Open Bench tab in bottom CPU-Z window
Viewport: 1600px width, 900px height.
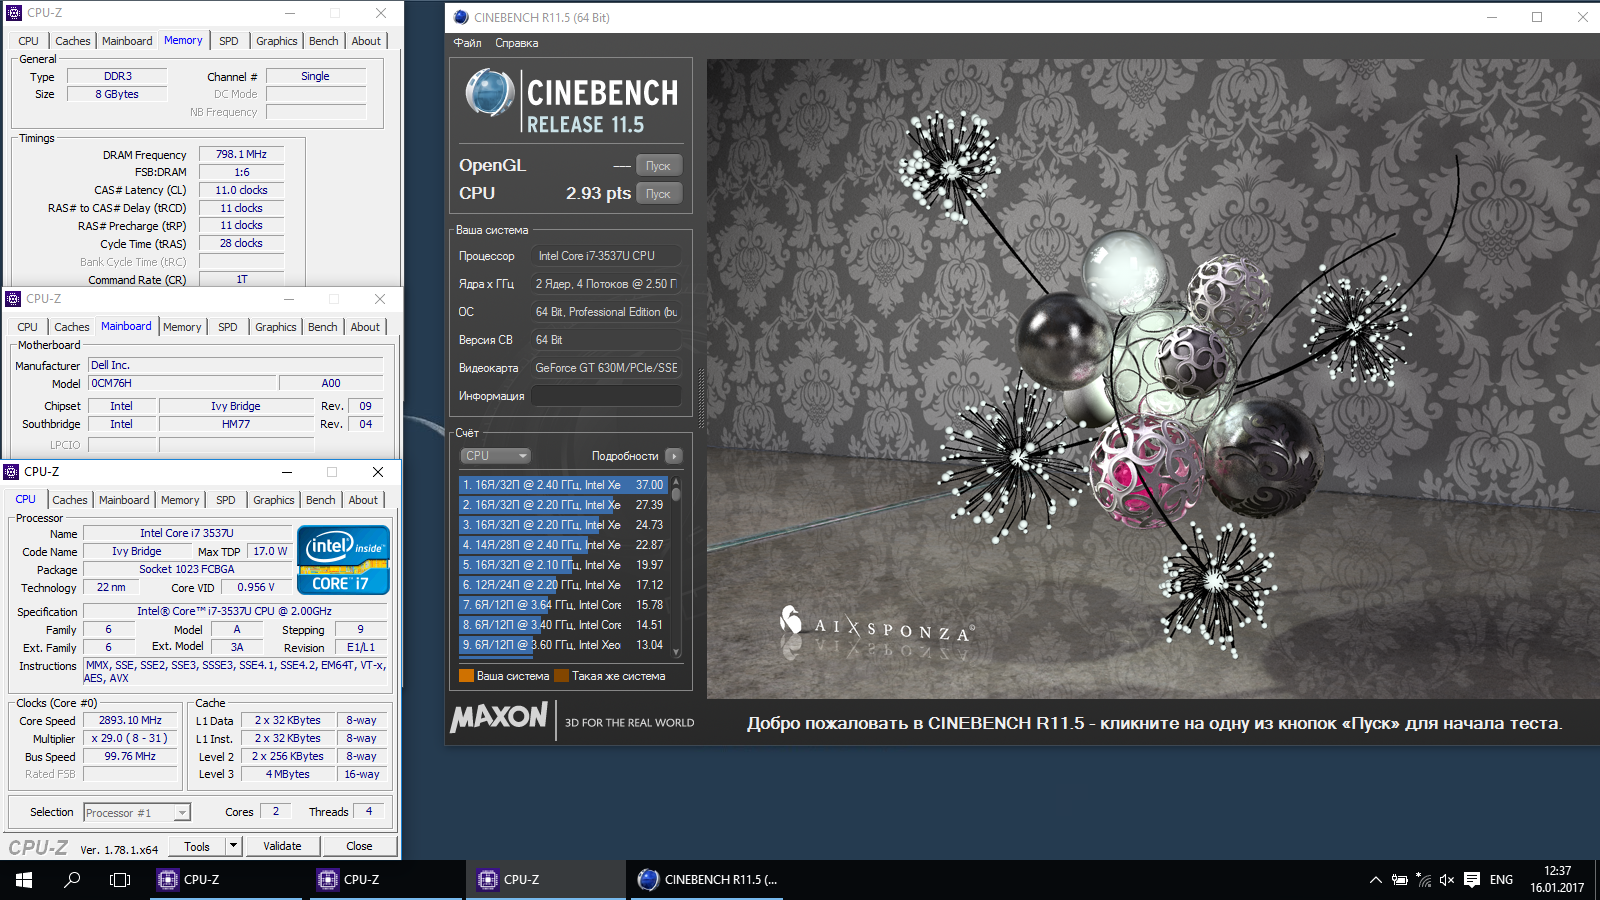point(321,500)
